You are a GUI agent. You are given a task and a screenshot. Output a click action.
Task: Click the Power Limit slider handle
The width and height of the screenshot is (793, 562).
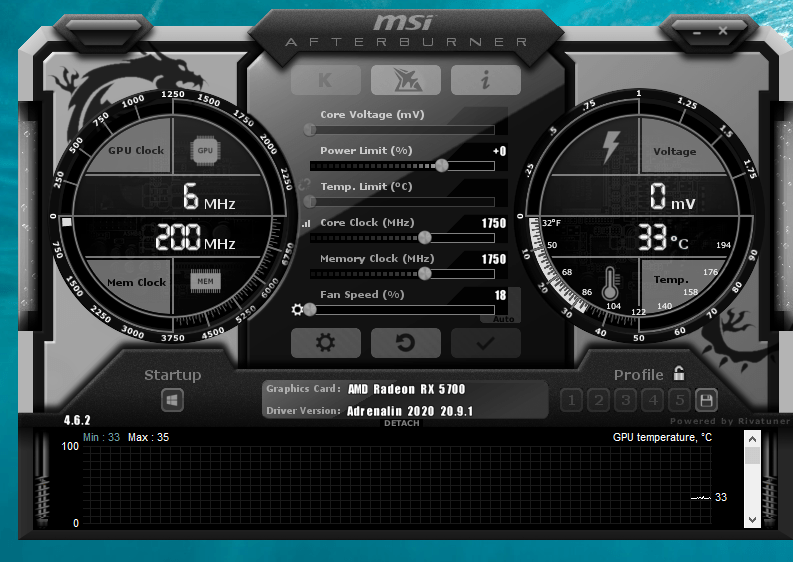[x=442, y=165]
